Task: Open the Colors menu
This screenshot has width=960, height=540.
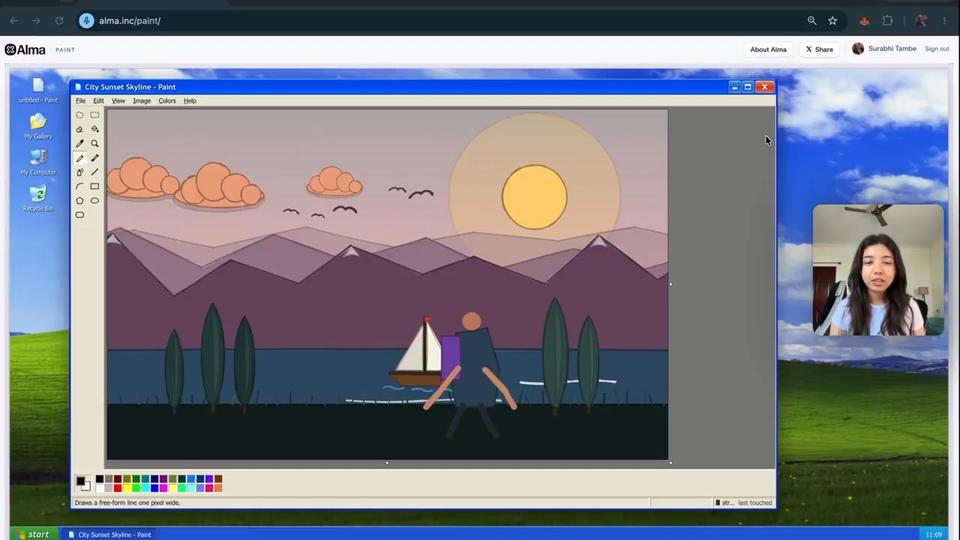Action: [167, 100]
